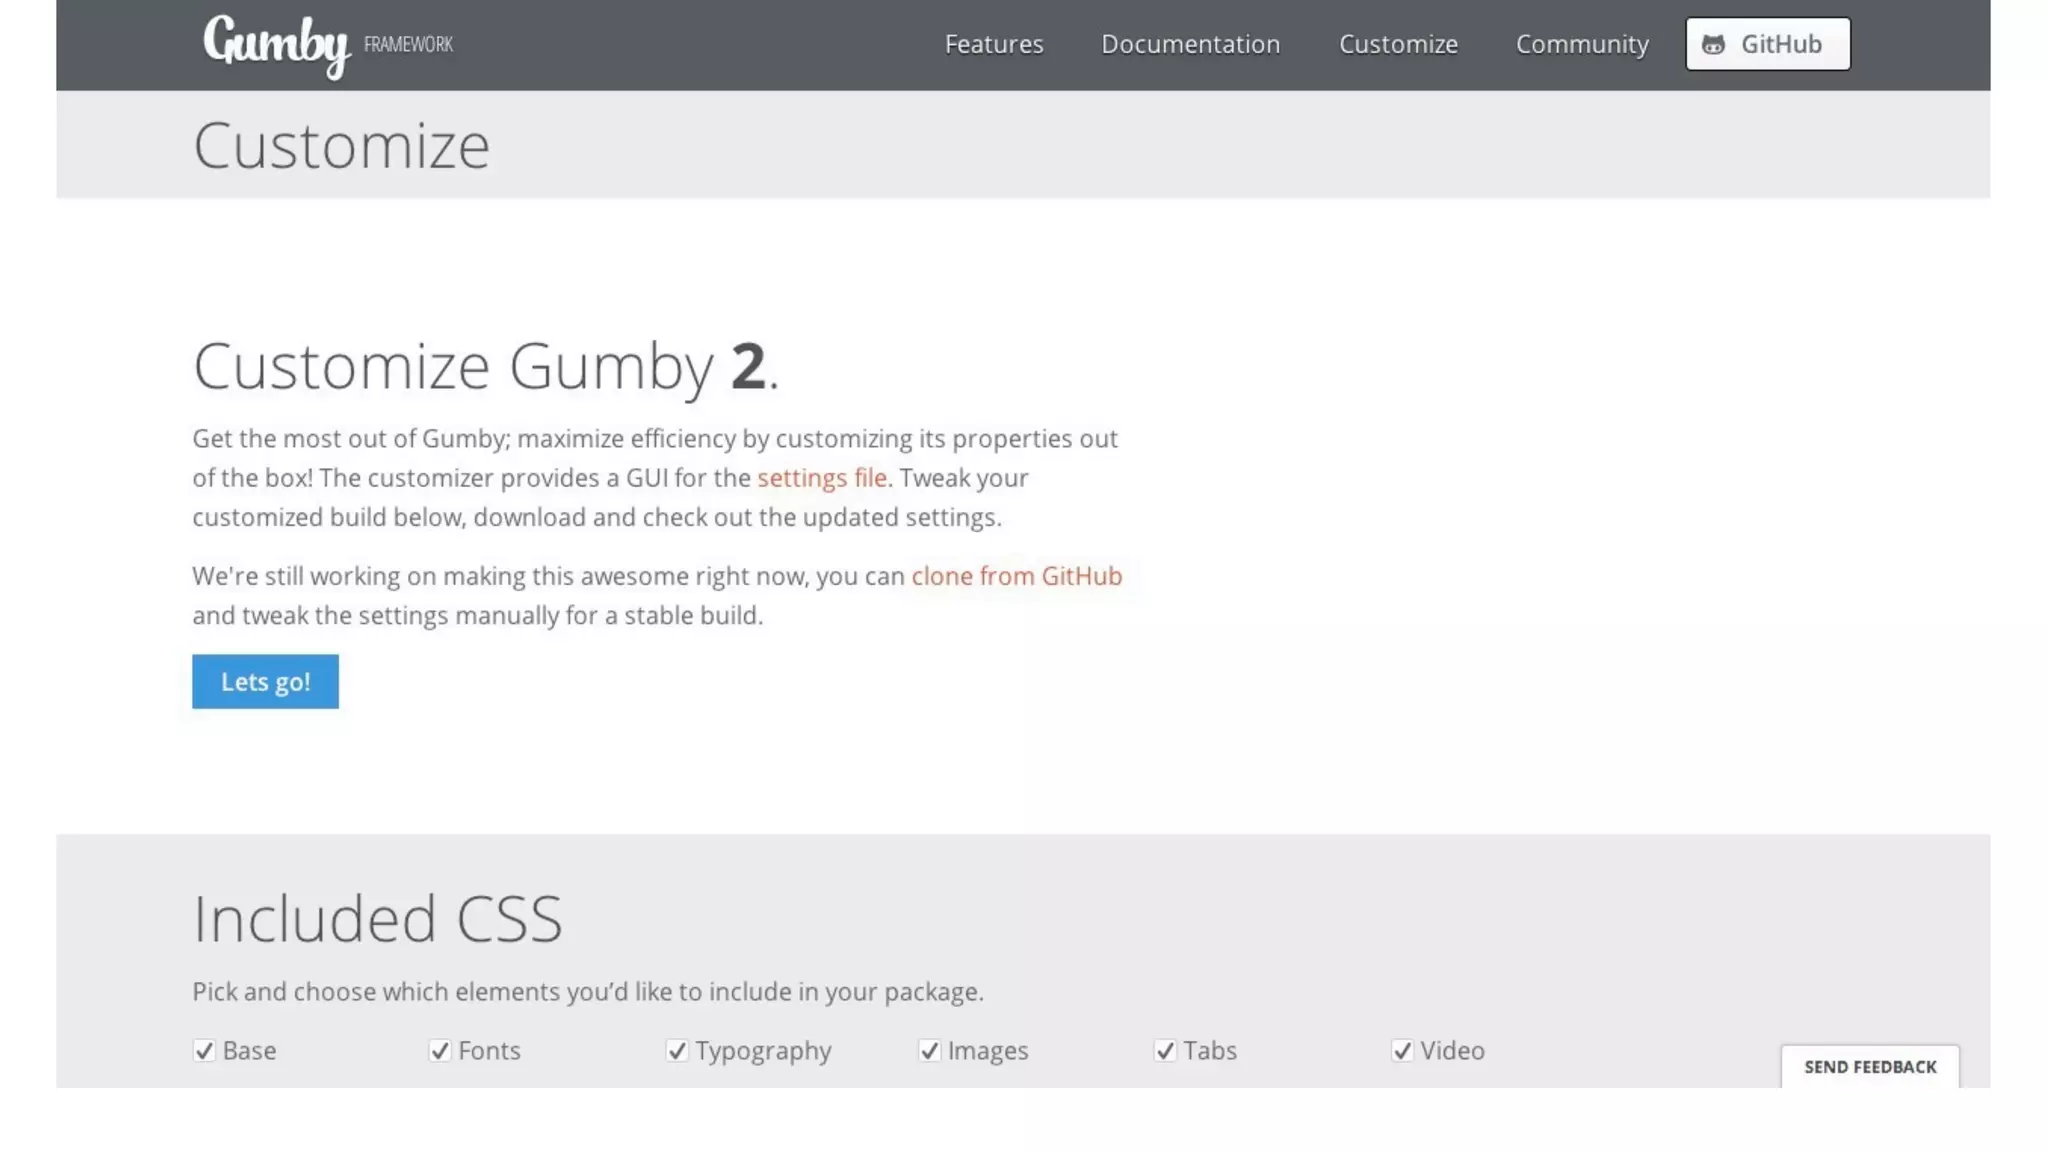Viewport: 2048px width, 1152px height.
Task: Open the Features menu item
Action: [x=993, y=44]
